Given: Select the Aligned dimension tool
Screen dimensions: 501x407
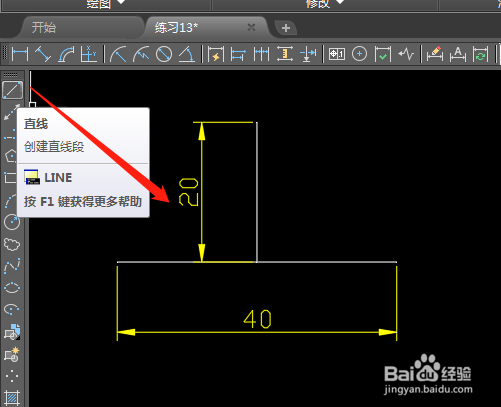Looking at the screenshot, I should pyautogui.click(x=43, y=54).
